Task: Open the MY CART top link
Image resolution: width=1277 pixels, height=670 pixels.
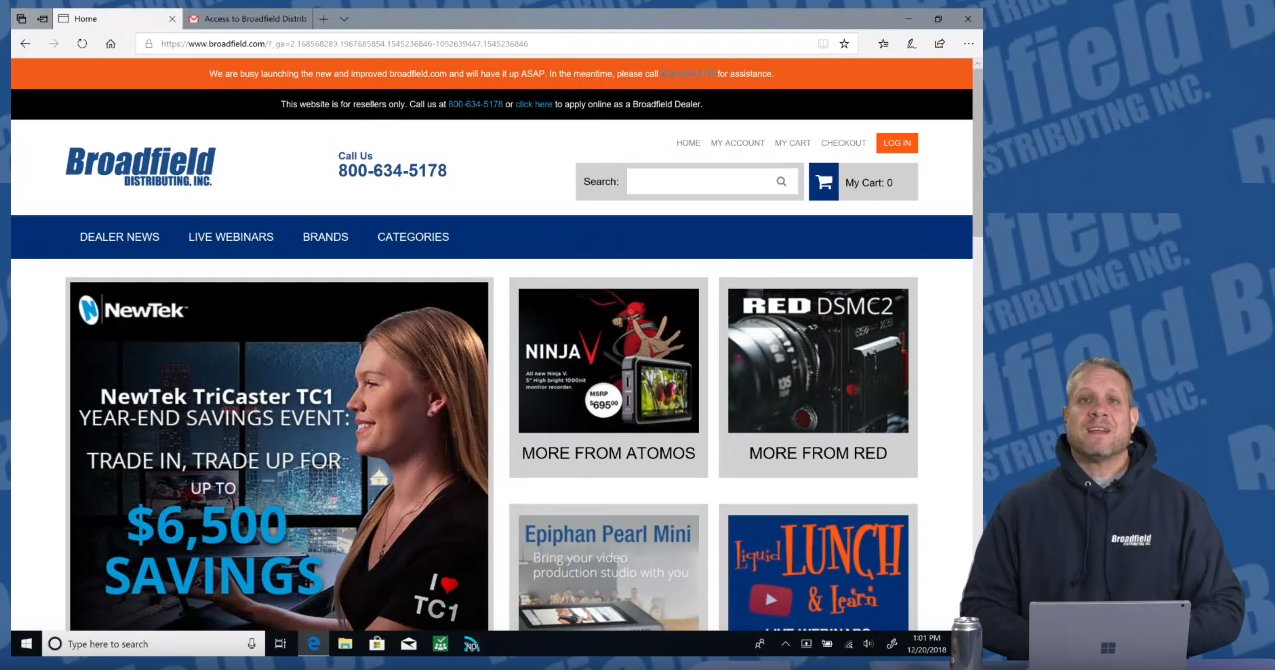Action: pos(793,143)
